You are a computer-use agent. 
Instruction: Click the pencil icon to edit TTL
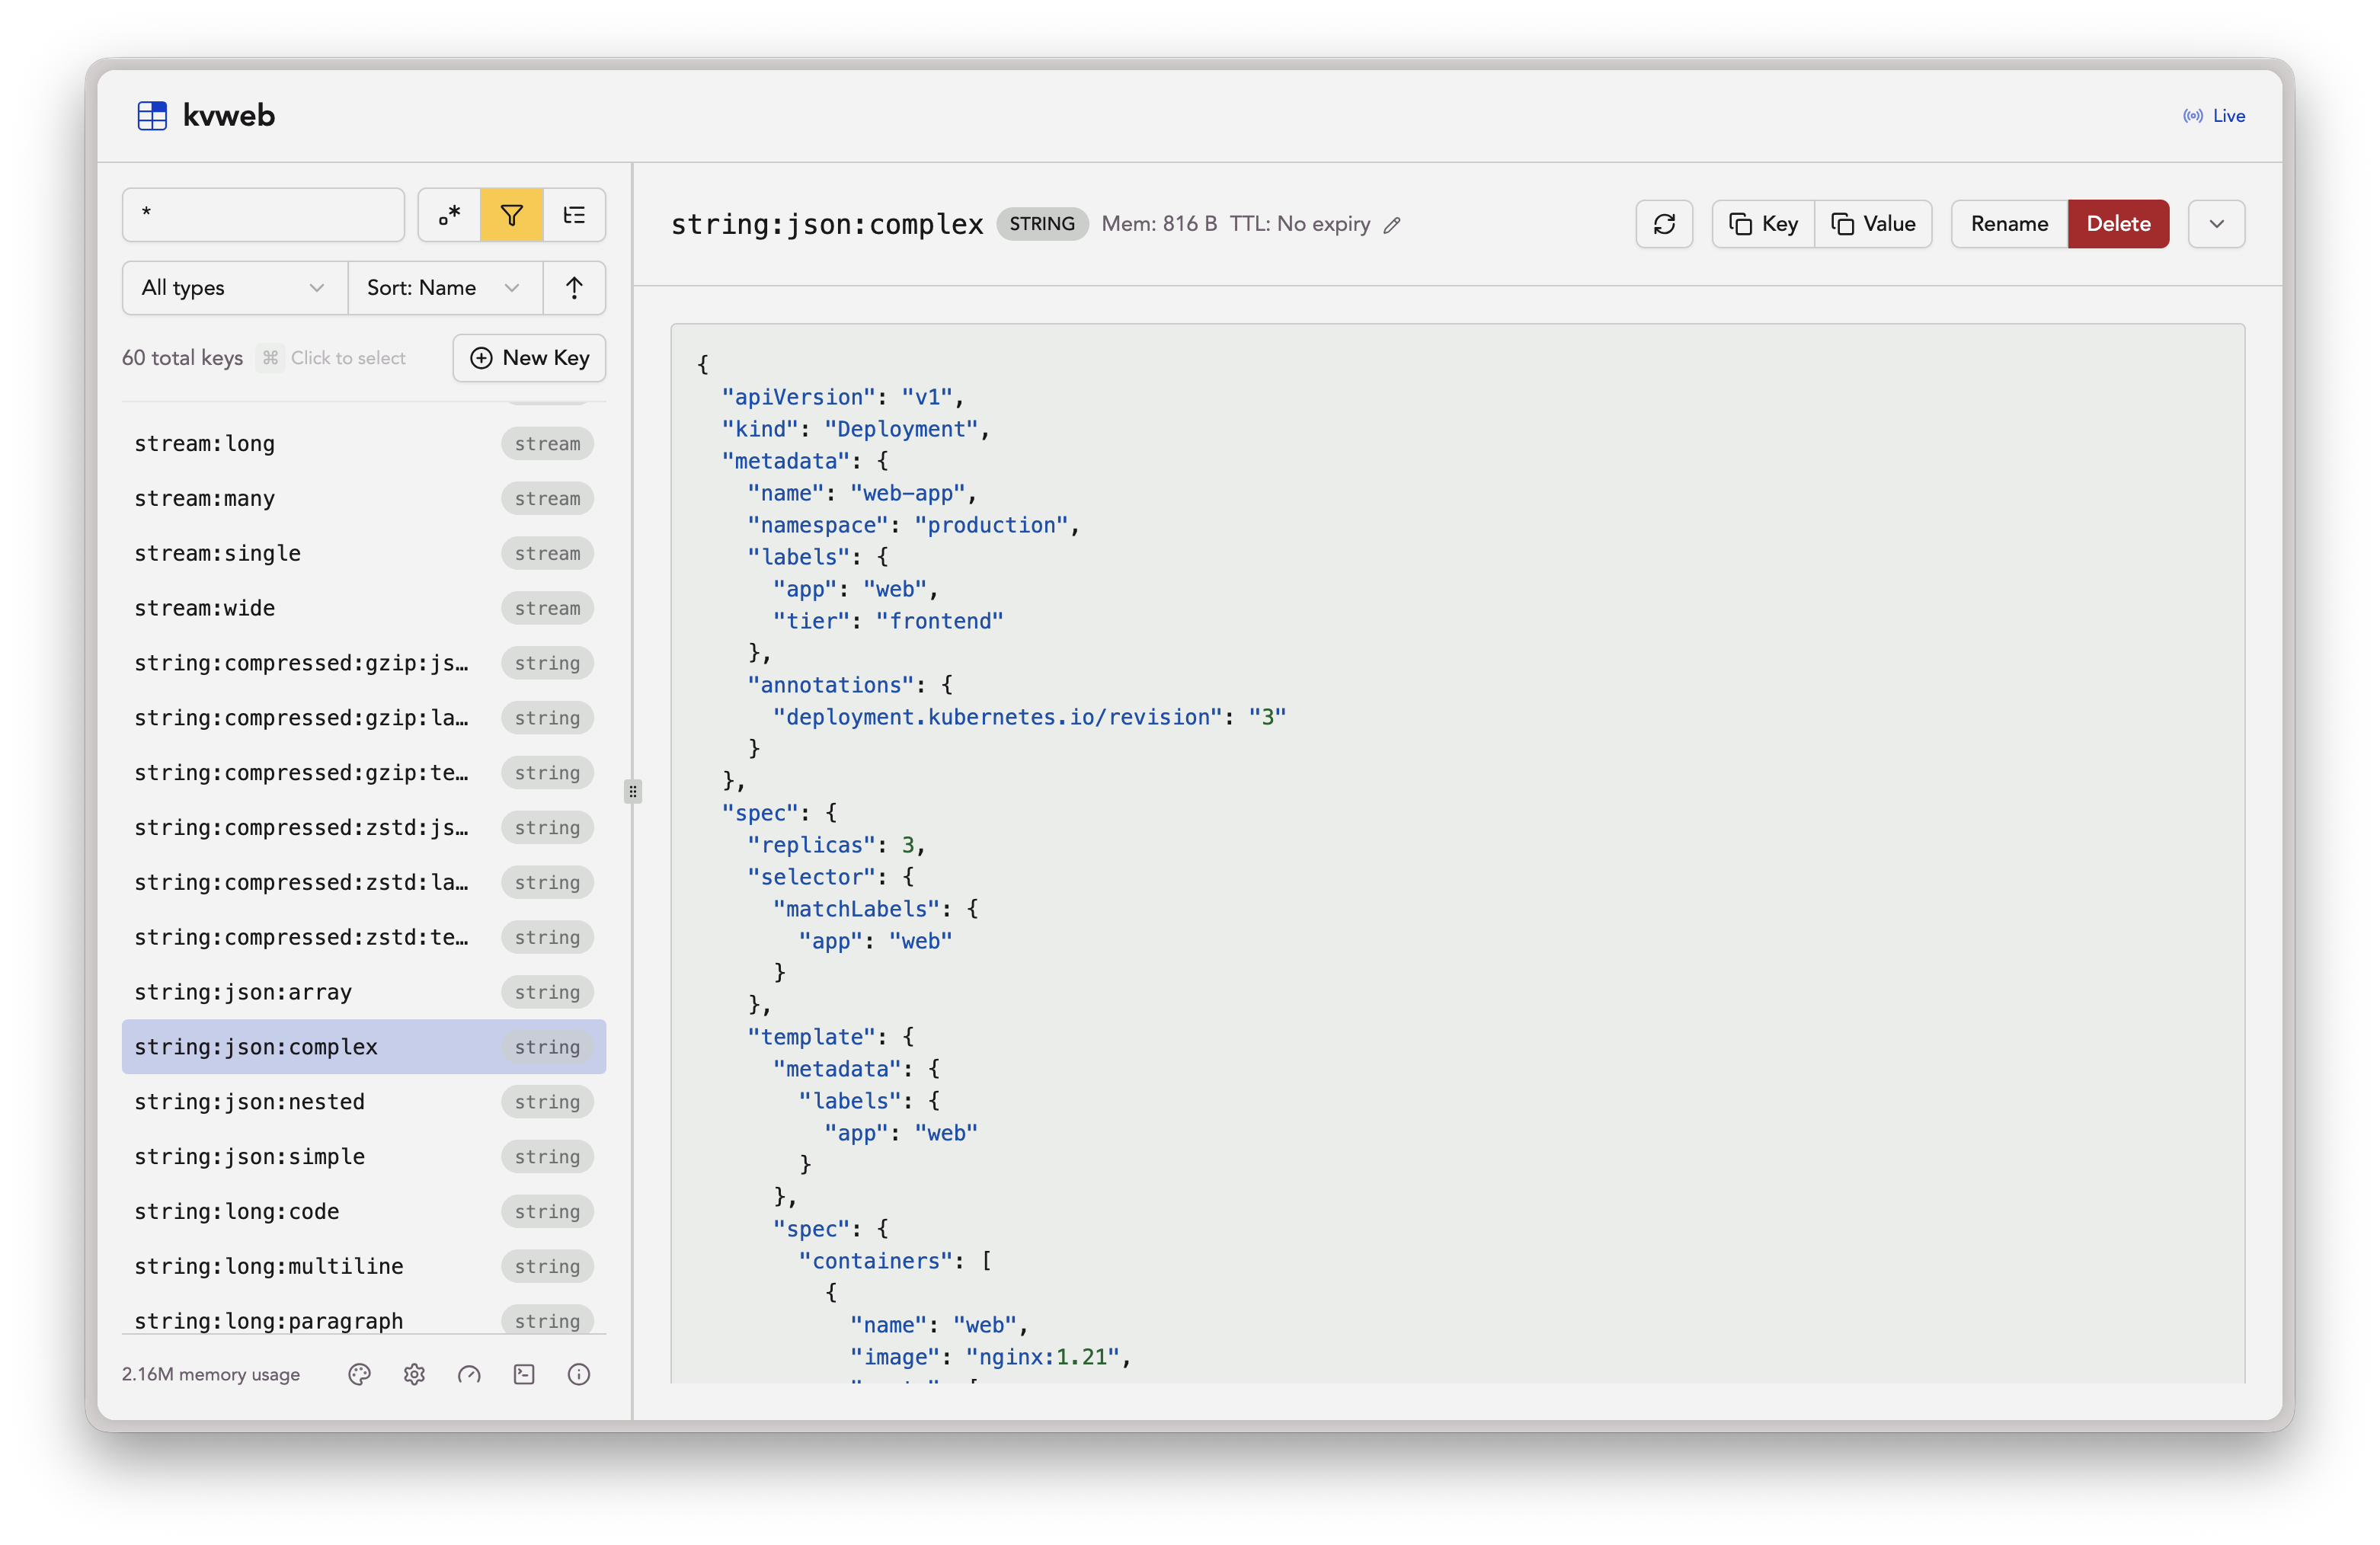[1392, 225]
